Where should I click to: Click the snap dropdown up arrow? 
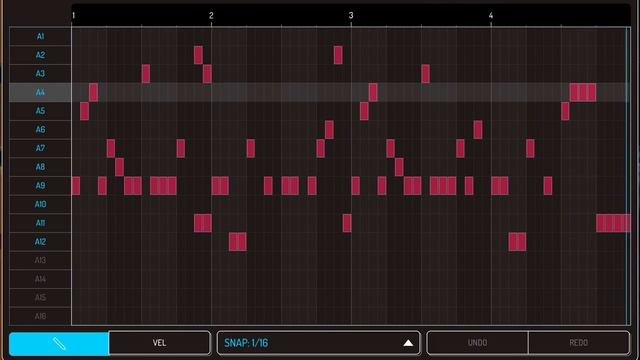point(408,343)
